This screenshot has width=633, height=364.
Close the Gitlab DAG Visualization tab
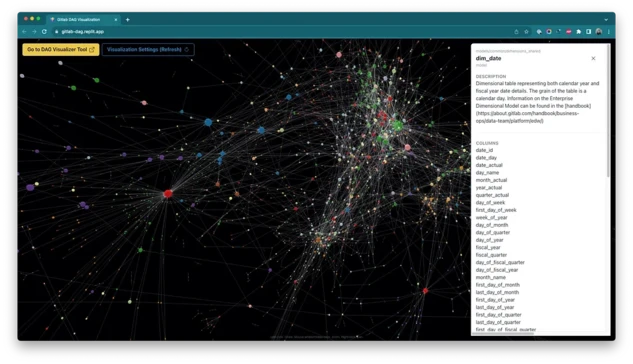116,19
